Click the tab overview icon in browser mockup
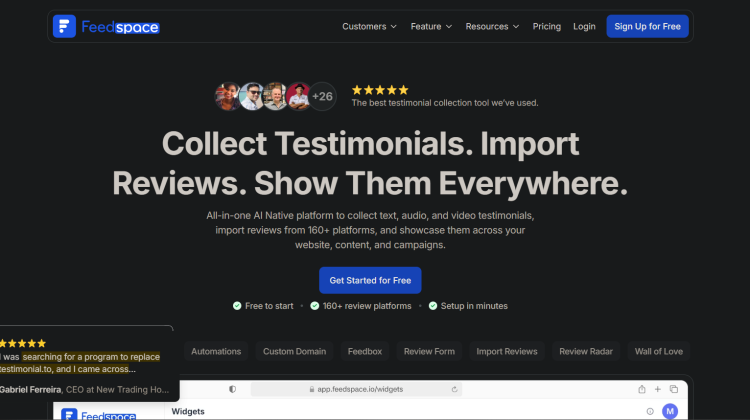The height and width of the screenshot is (420, 750). pyautogui.click(x=674, y=389)
